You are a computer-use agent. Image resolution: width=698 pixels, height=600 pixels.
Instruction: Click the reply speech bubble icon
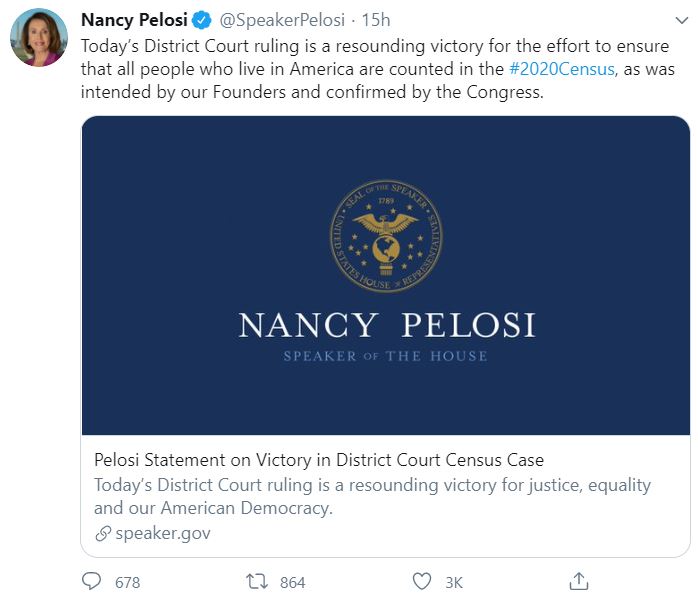[92, 581]
